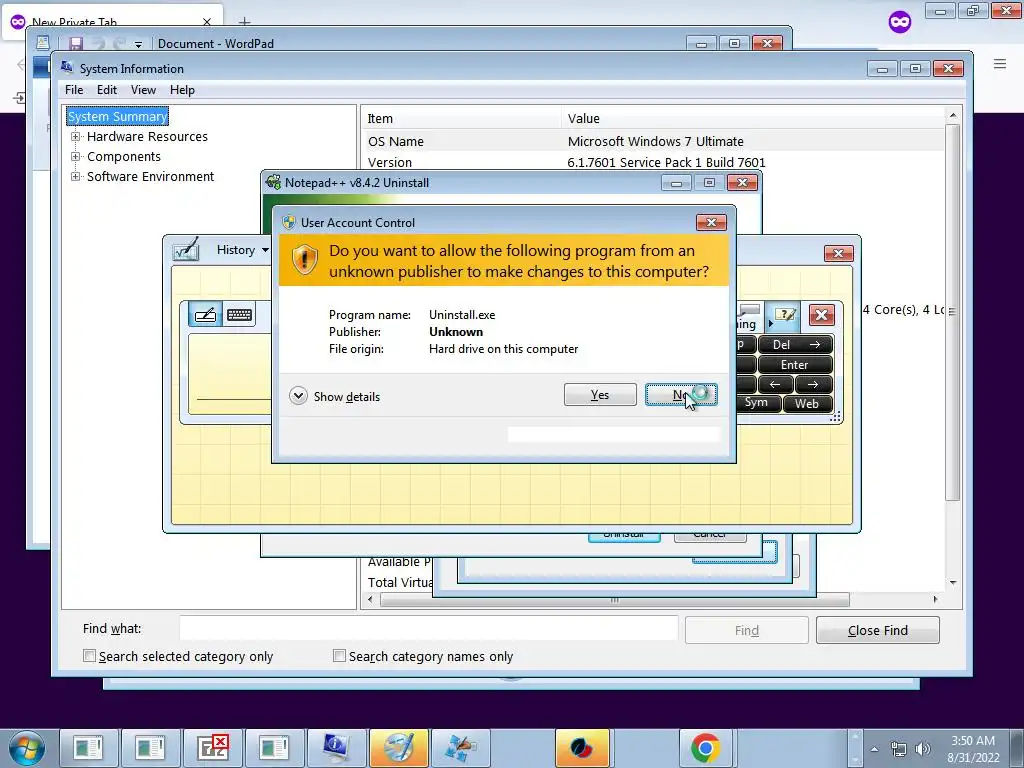The image size is (1024, 768).
Task: Tap the left arrow key on input panel
Action: click(775, 384)
